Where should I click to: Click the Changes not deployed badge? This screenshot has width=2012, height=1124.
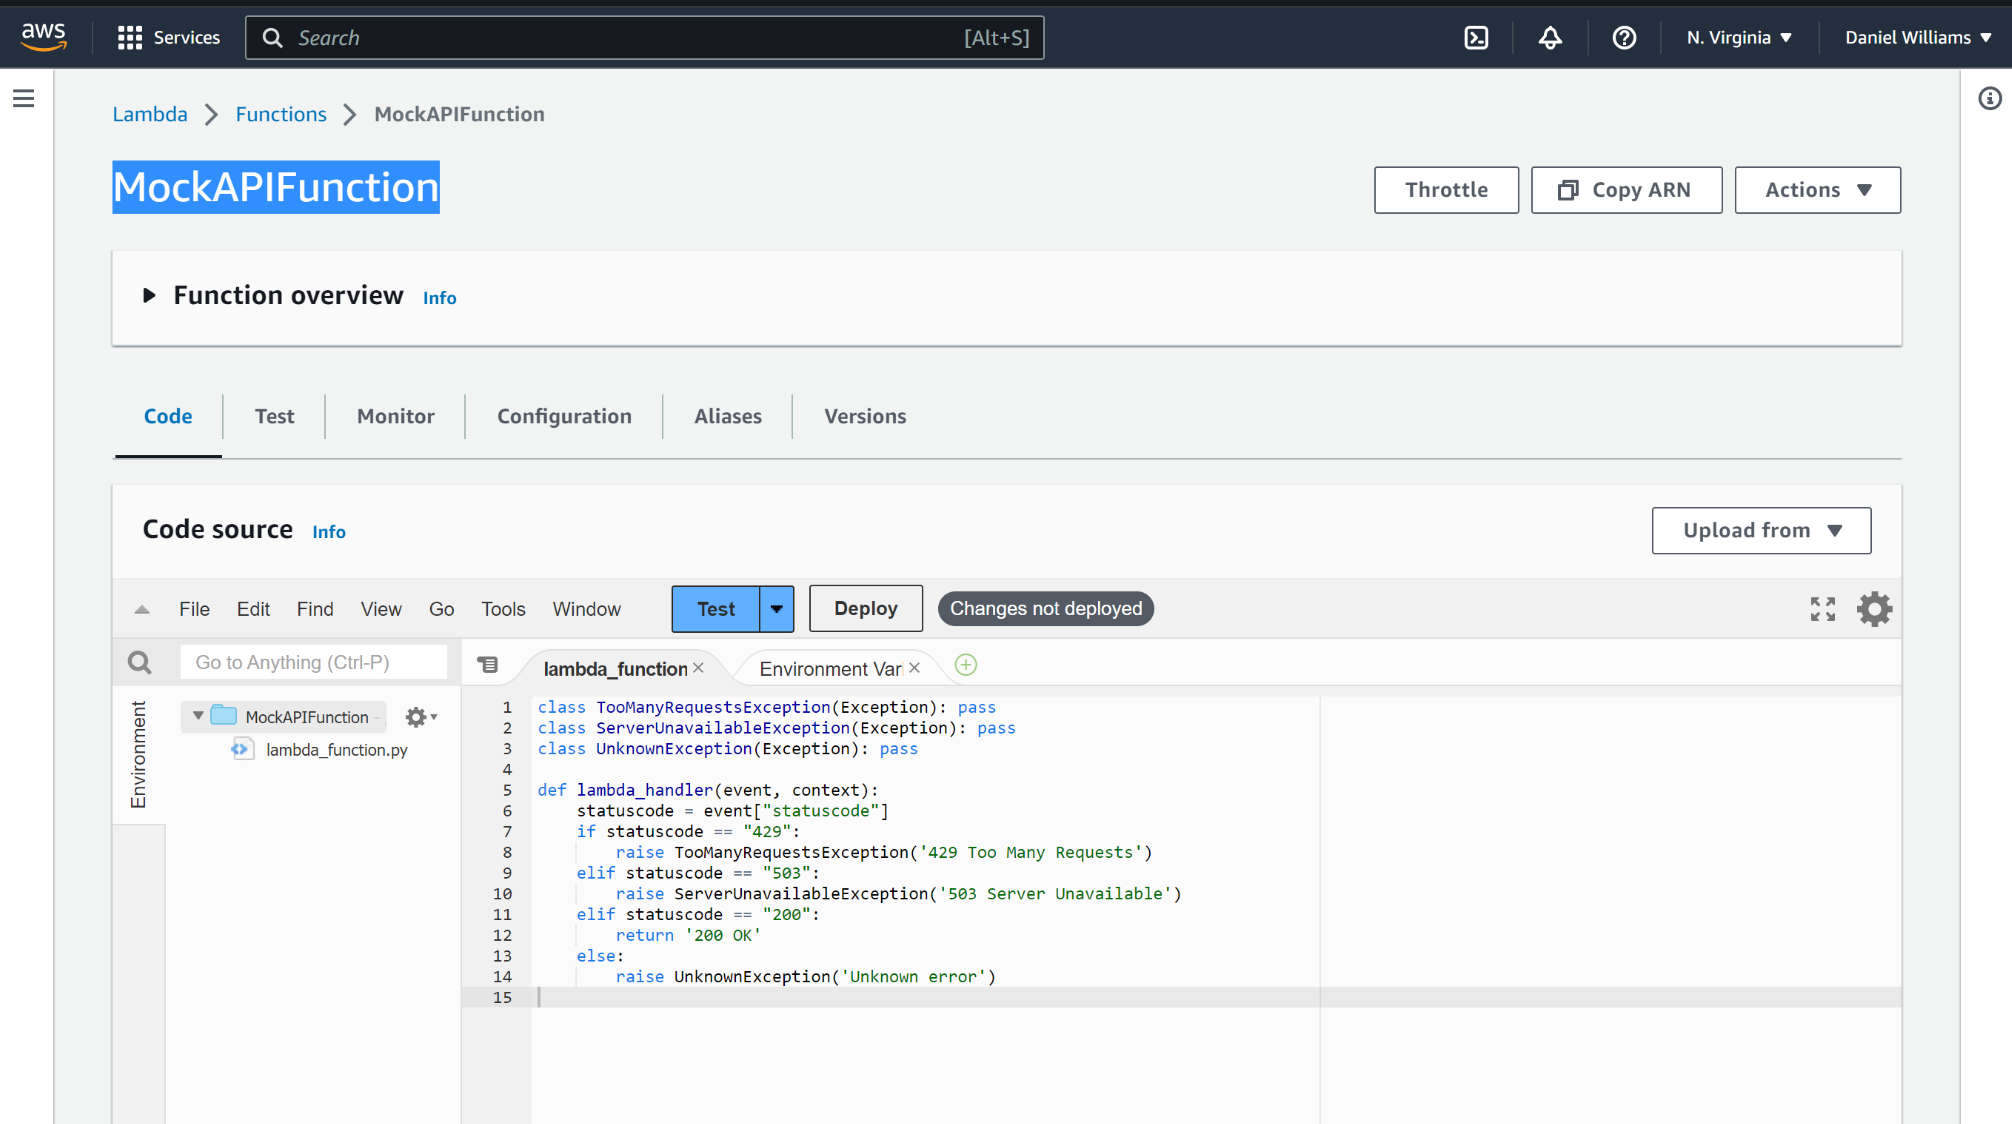[1046, 609]
